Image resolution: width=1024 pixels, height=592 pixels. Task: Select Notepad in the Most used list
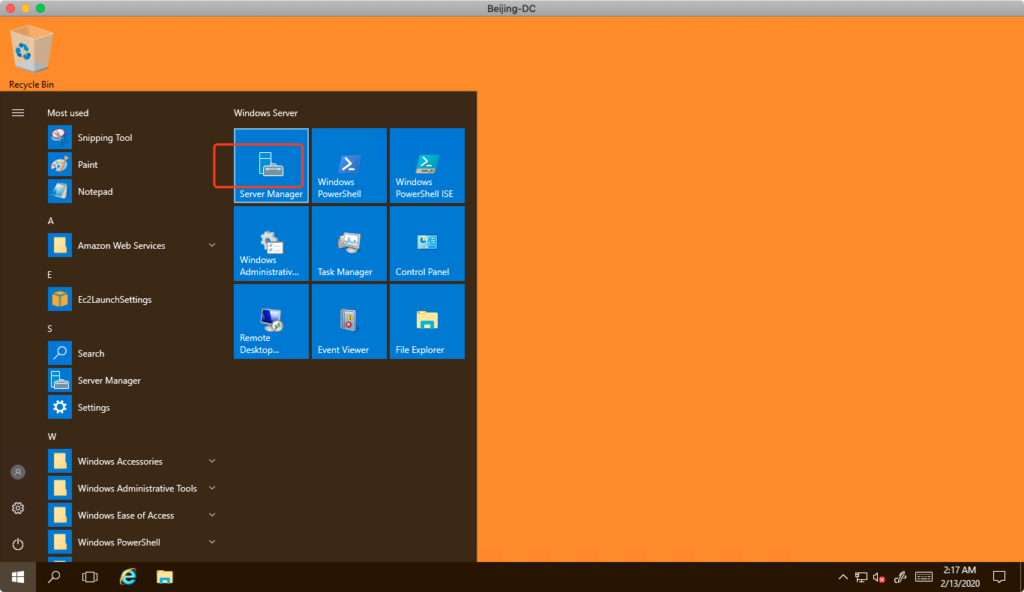pyautogui.click(x=95, y=191)
